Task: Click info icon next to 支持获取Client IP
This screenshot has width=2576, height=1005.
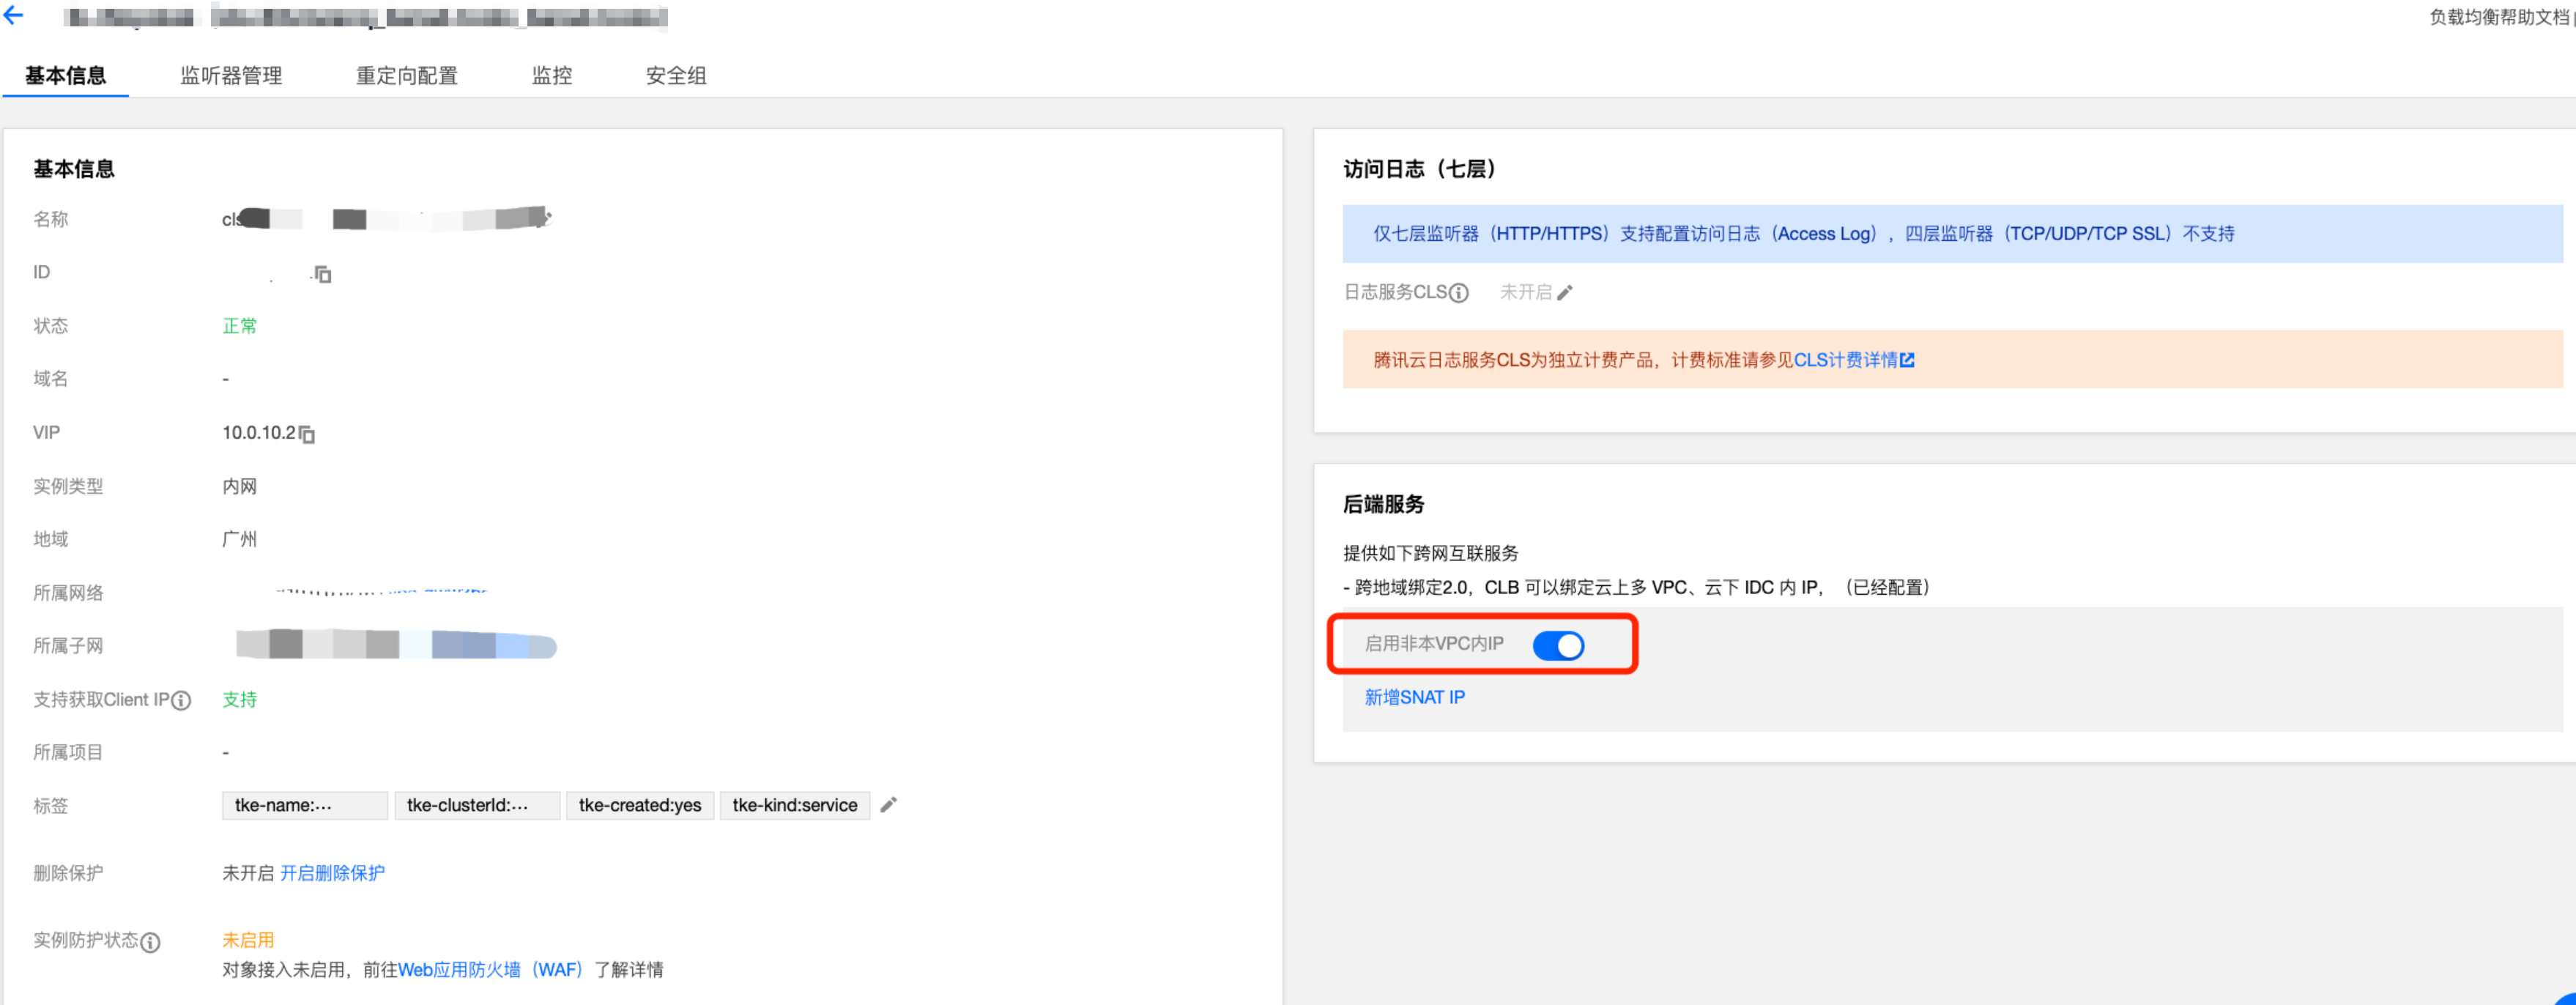Action: [181, 701]
